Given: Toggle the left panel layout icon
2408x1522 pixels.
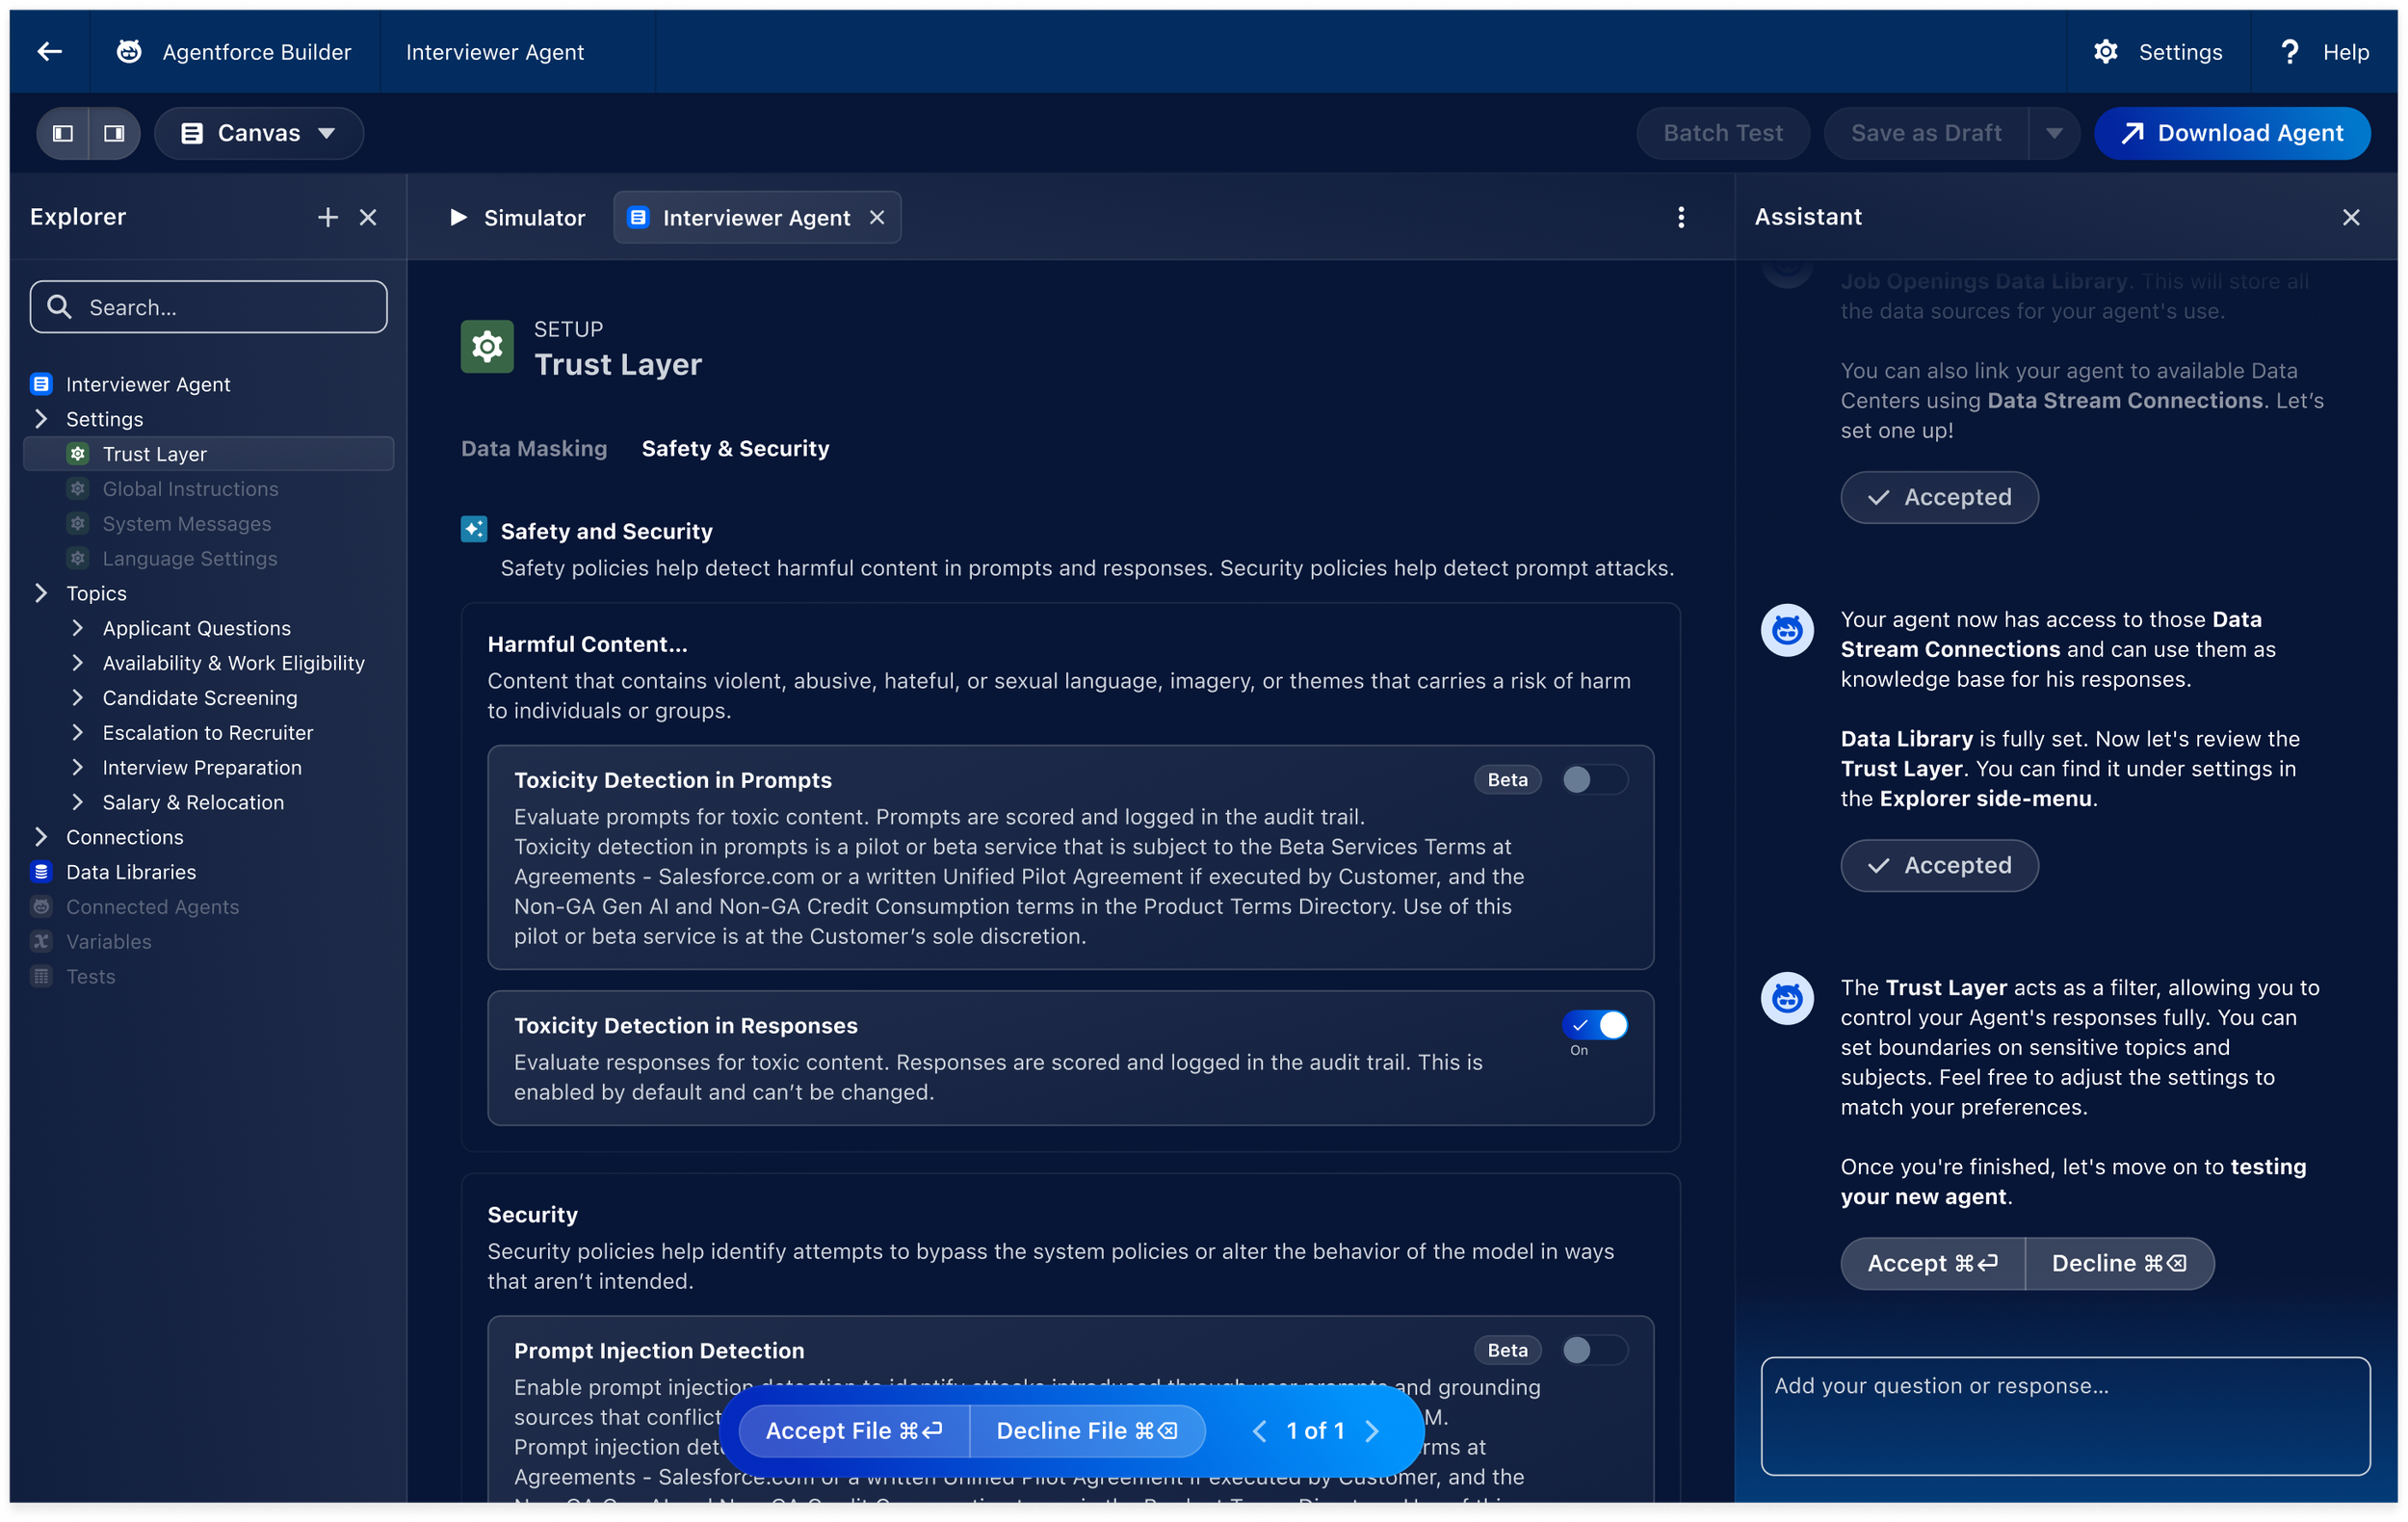Looking at the screenshot, I should coord(63,133).
